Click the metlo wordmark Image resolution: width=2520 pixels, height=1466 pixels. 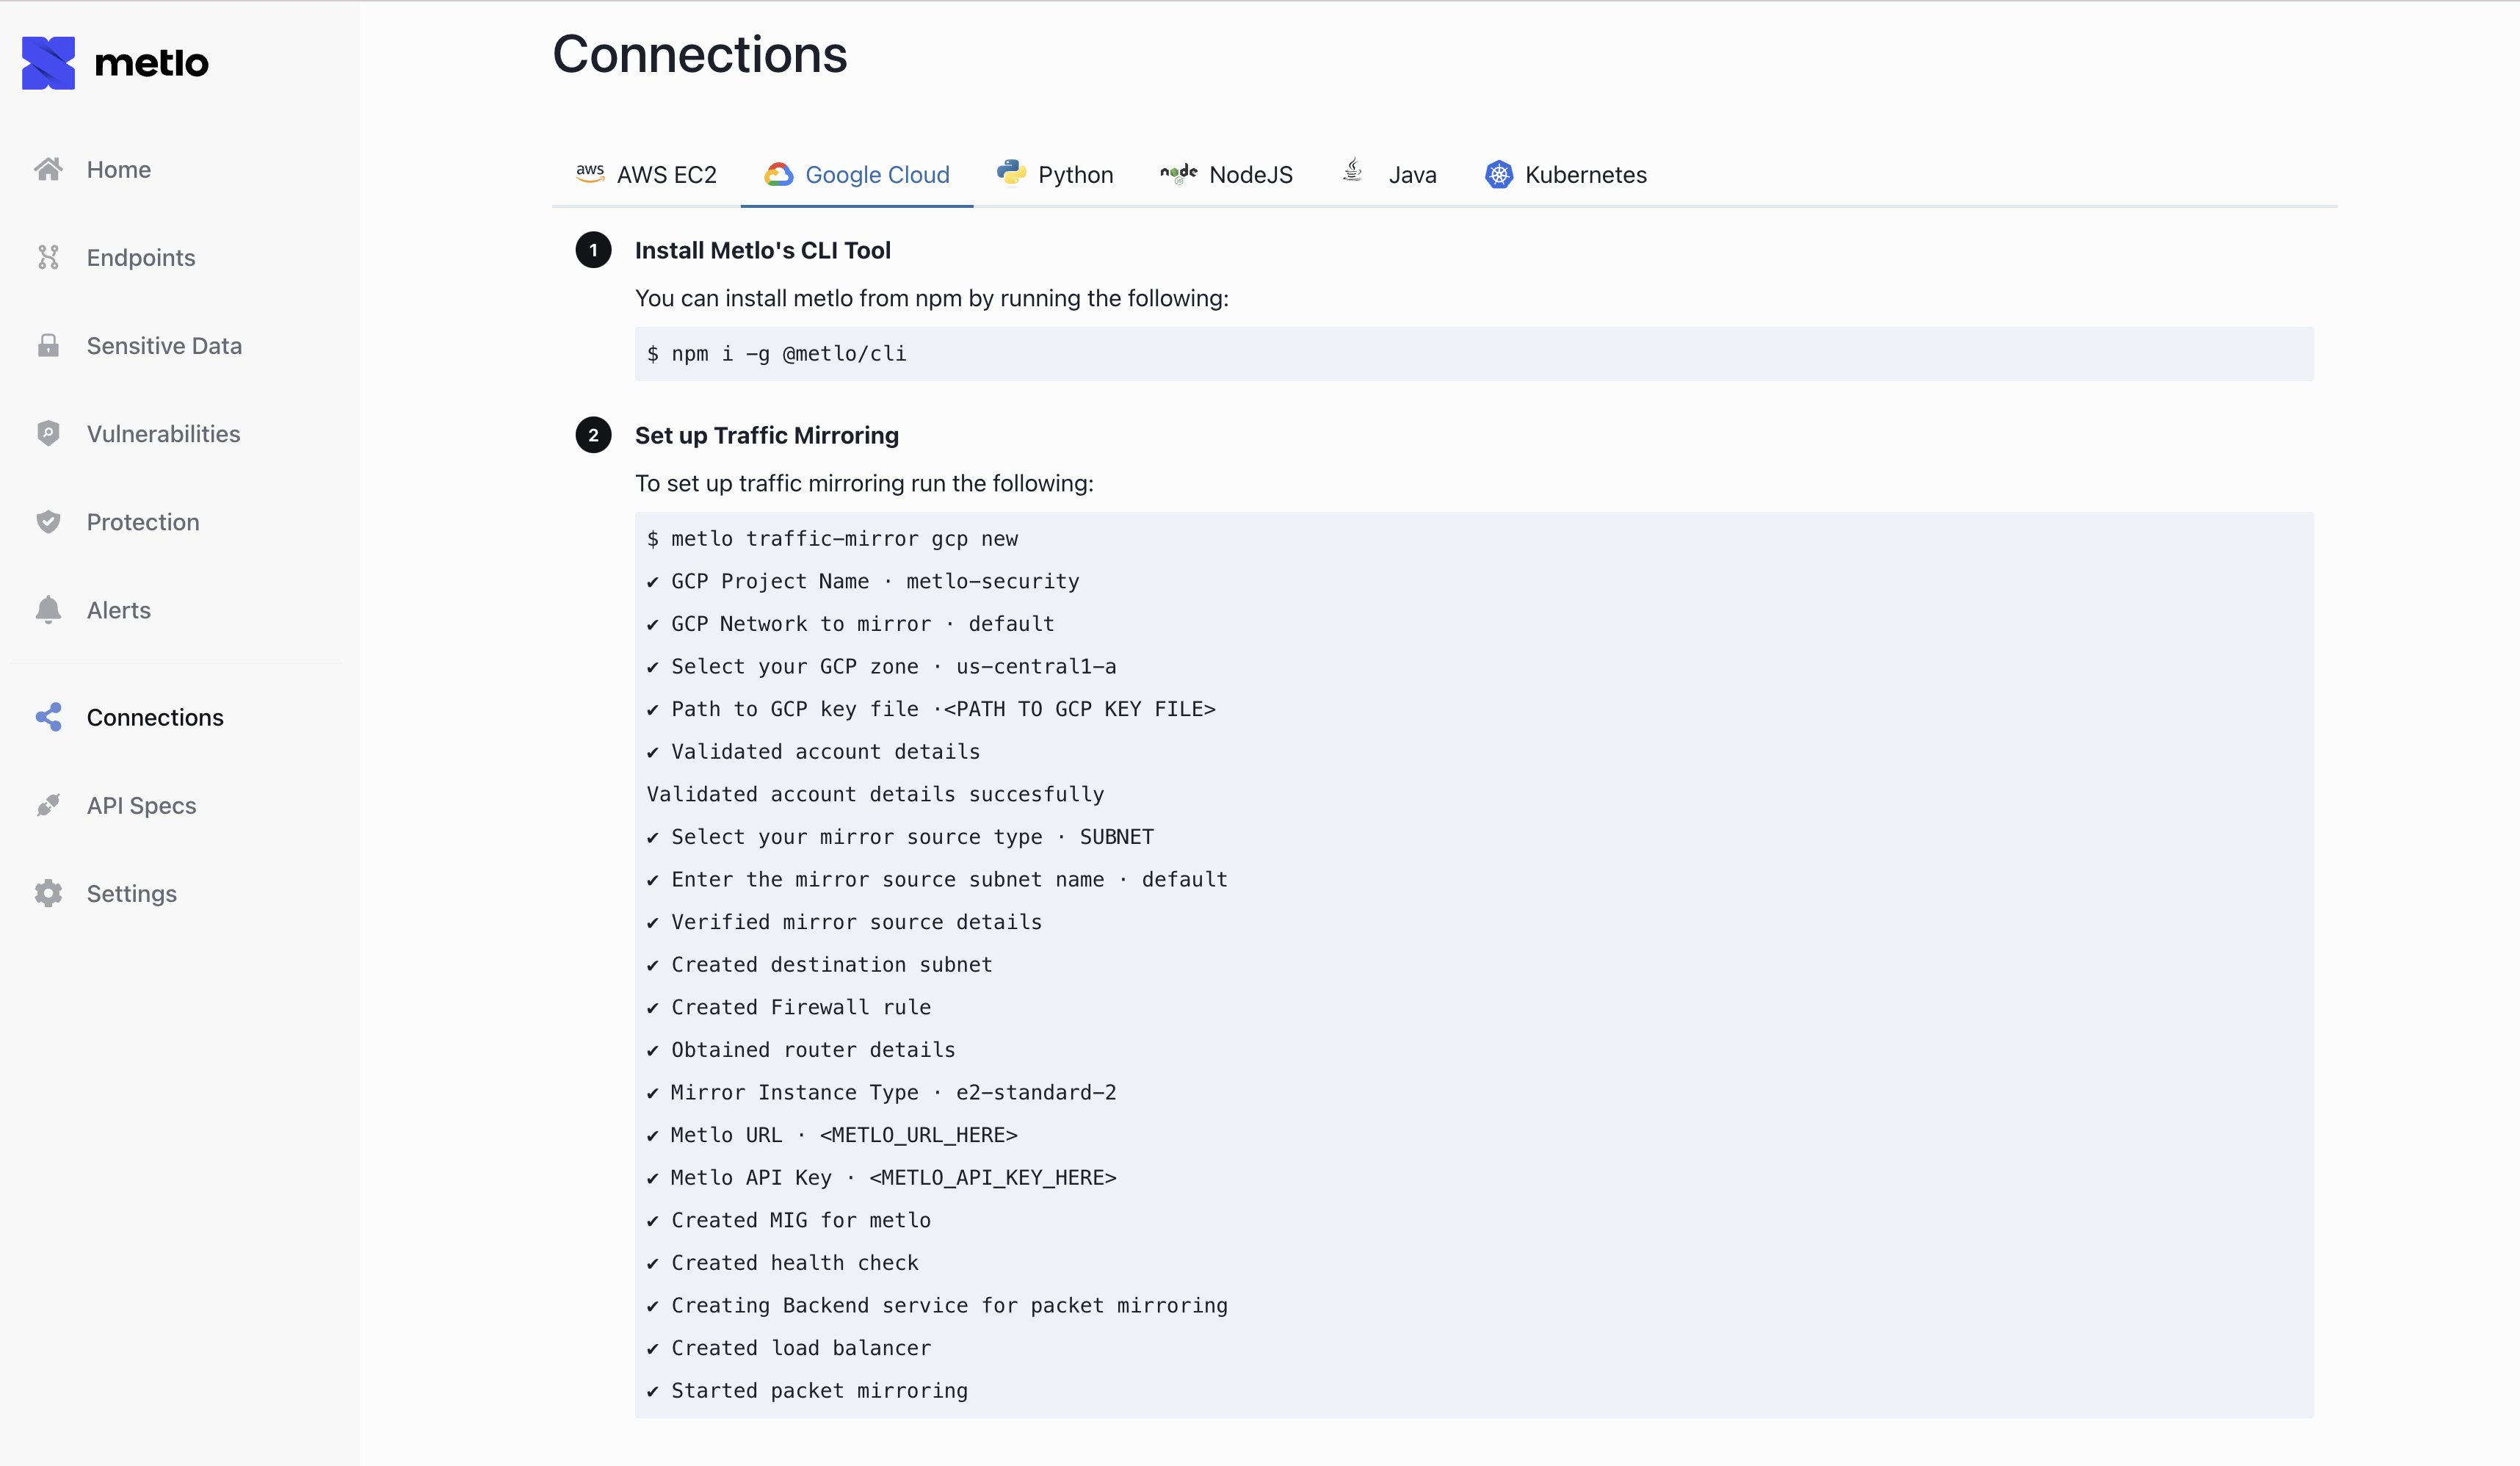(151, 63)
